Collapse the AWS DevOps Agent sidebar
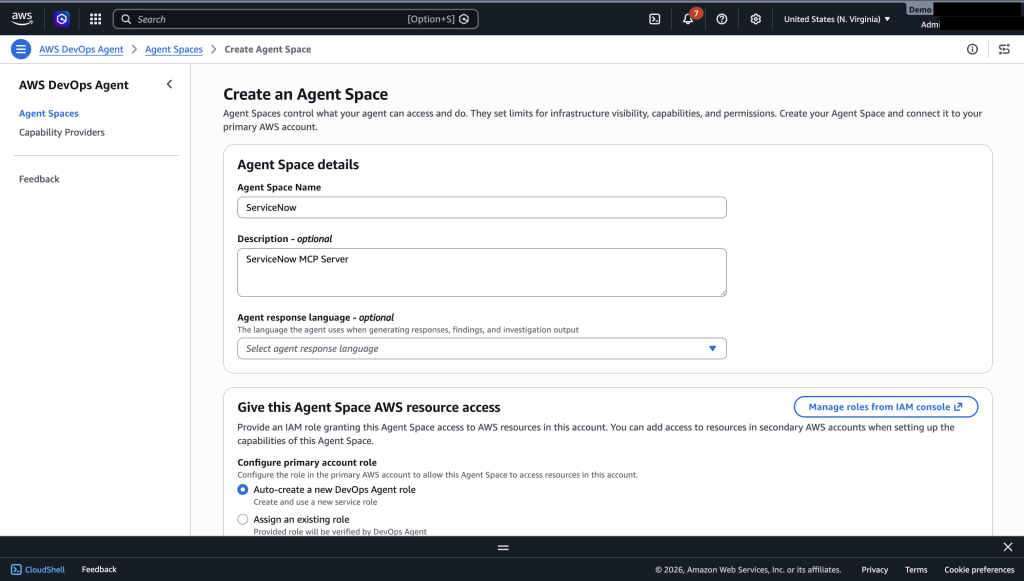 tap(170, 84)
